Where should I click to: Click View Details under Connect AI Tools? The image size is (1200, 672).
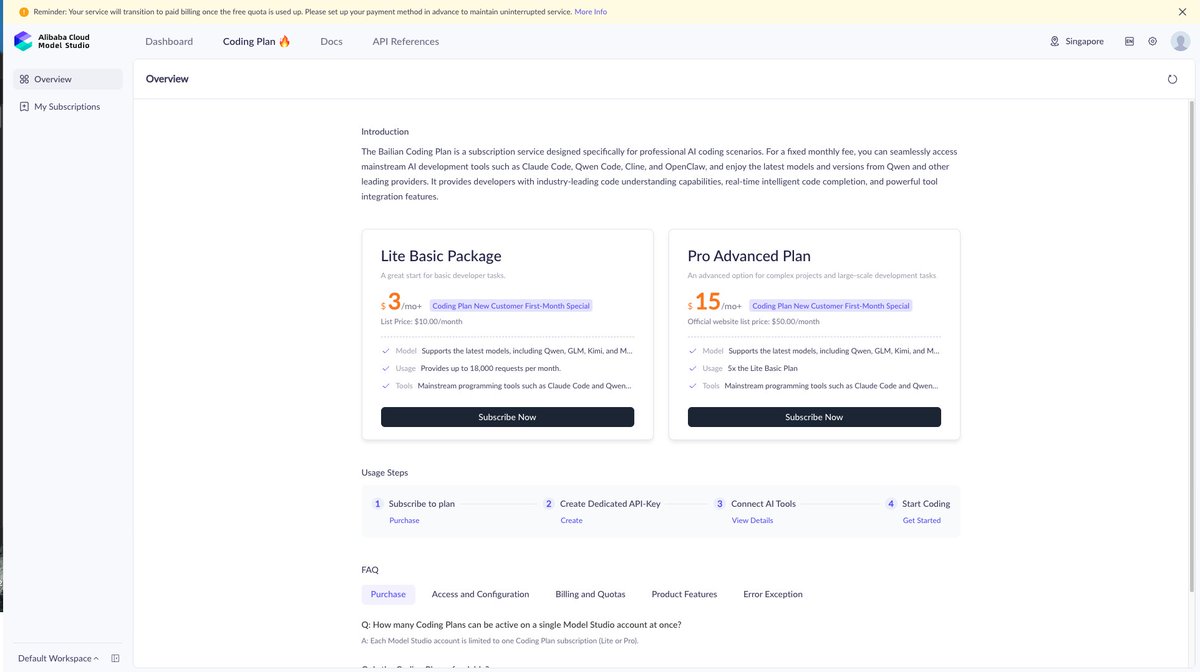tap(752, 520)
